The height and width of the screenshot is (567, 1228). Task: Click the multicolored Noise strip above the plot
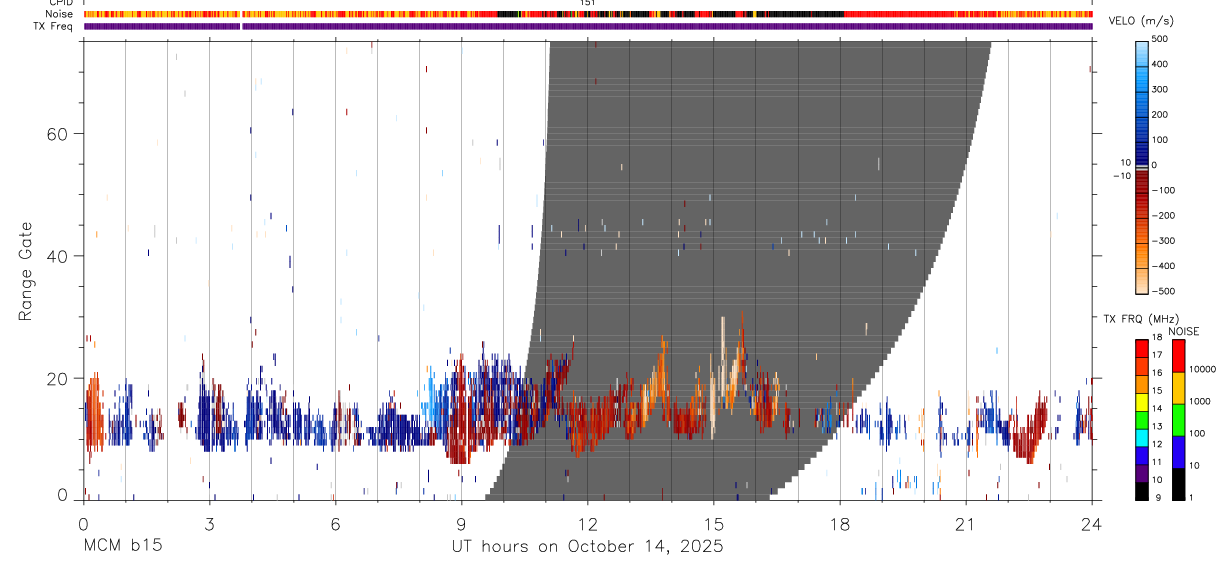[x=588, y=14]
